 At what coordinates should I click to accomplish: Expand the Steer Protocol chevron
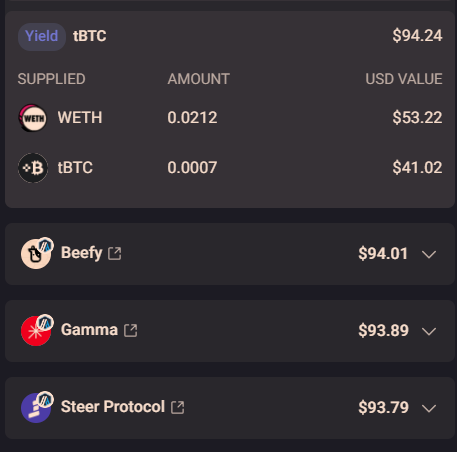pos(429,408)
